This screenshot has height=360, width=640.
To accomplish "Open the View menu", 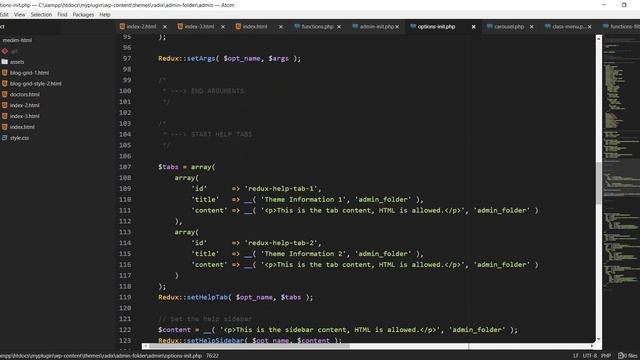I will tap(20, 14).
